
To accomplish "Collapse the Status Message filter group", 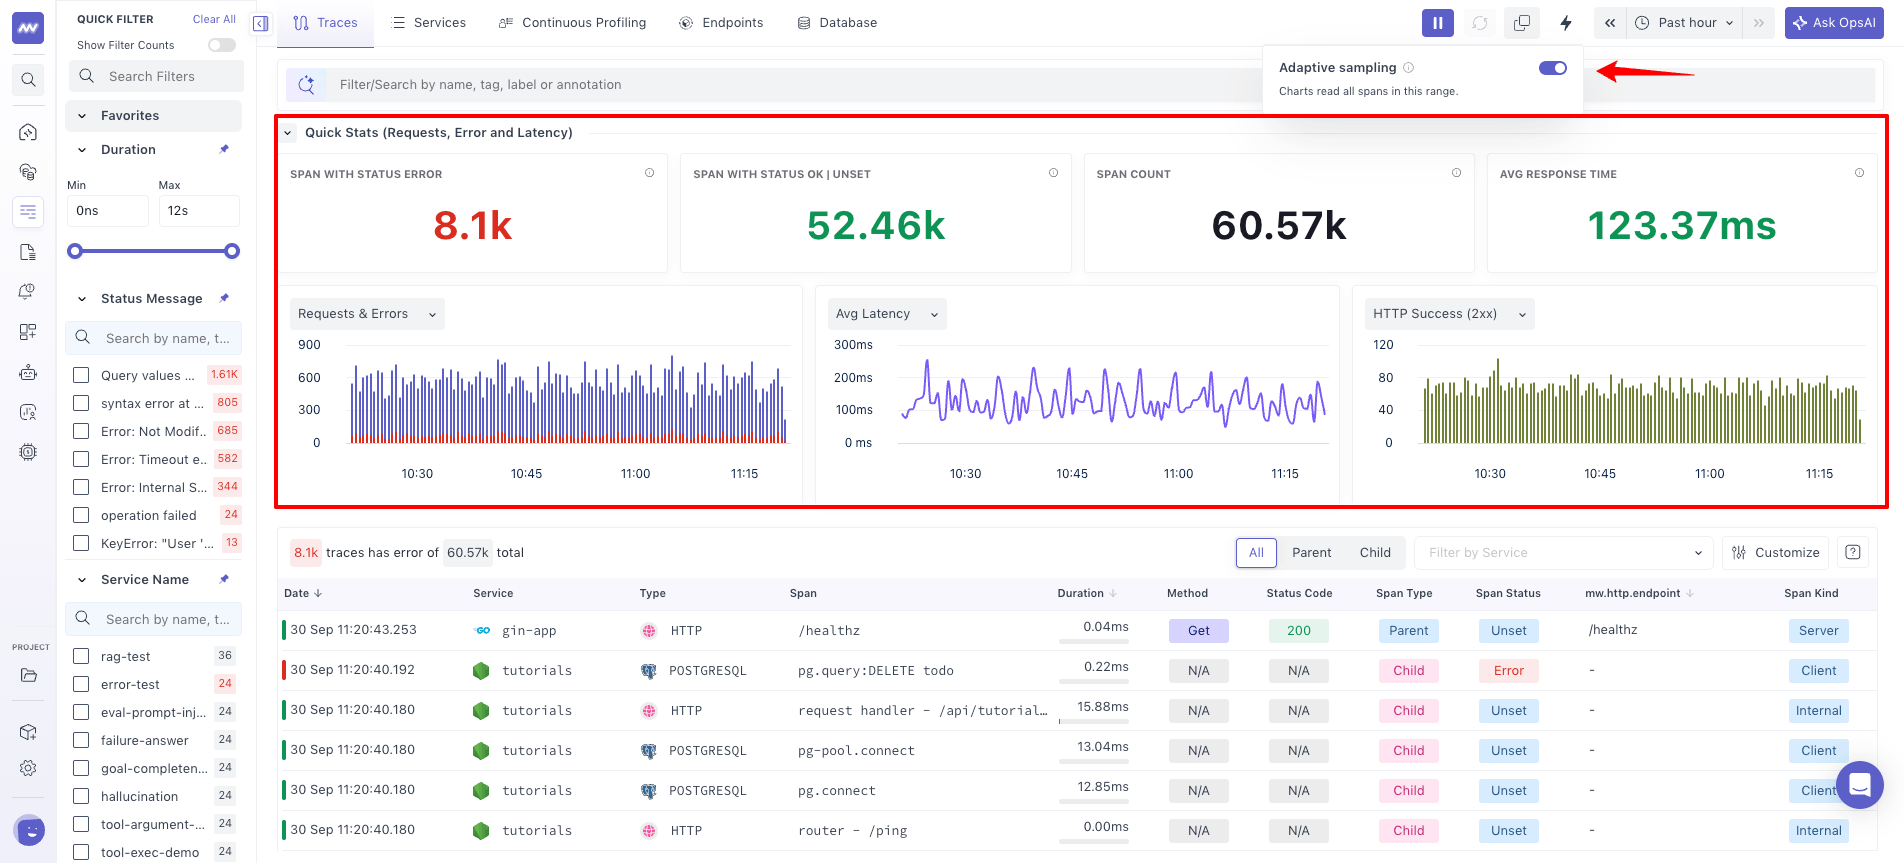I will tap(82, 299).
